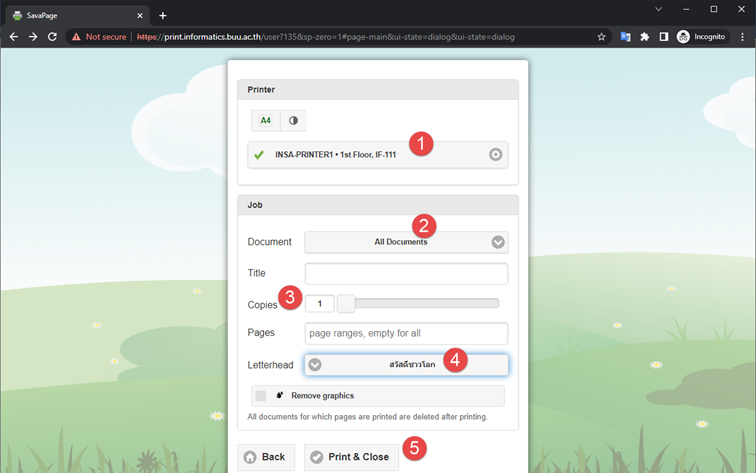Open printer settings gear icon
Screen dimensions: 756x473
[495, 155]
